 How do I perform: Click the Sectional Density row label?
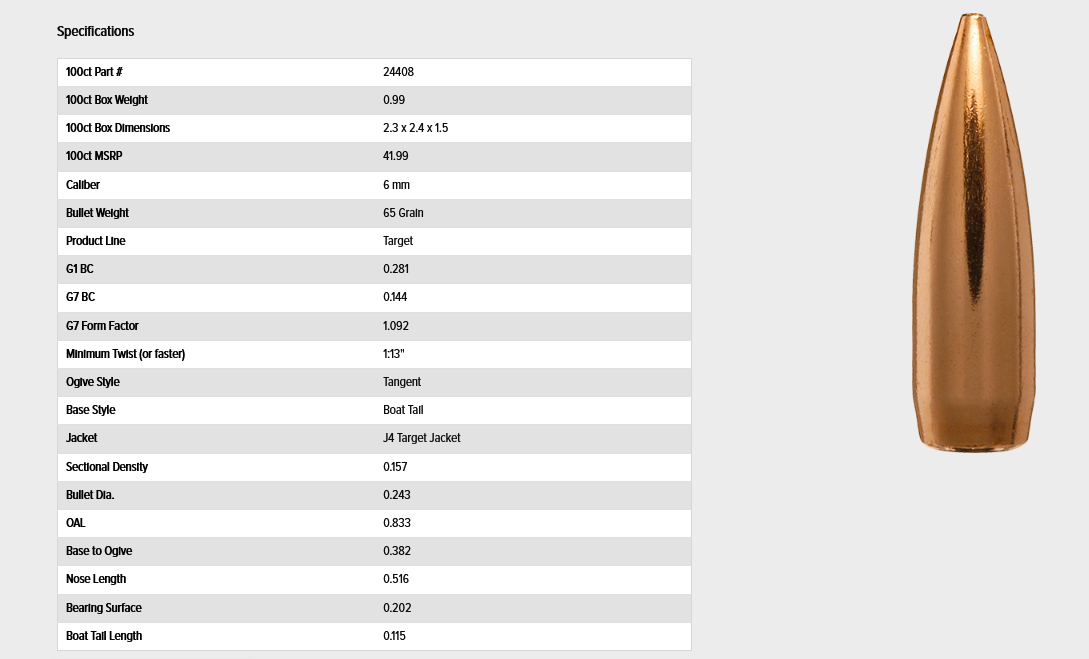tap(106, 467)
